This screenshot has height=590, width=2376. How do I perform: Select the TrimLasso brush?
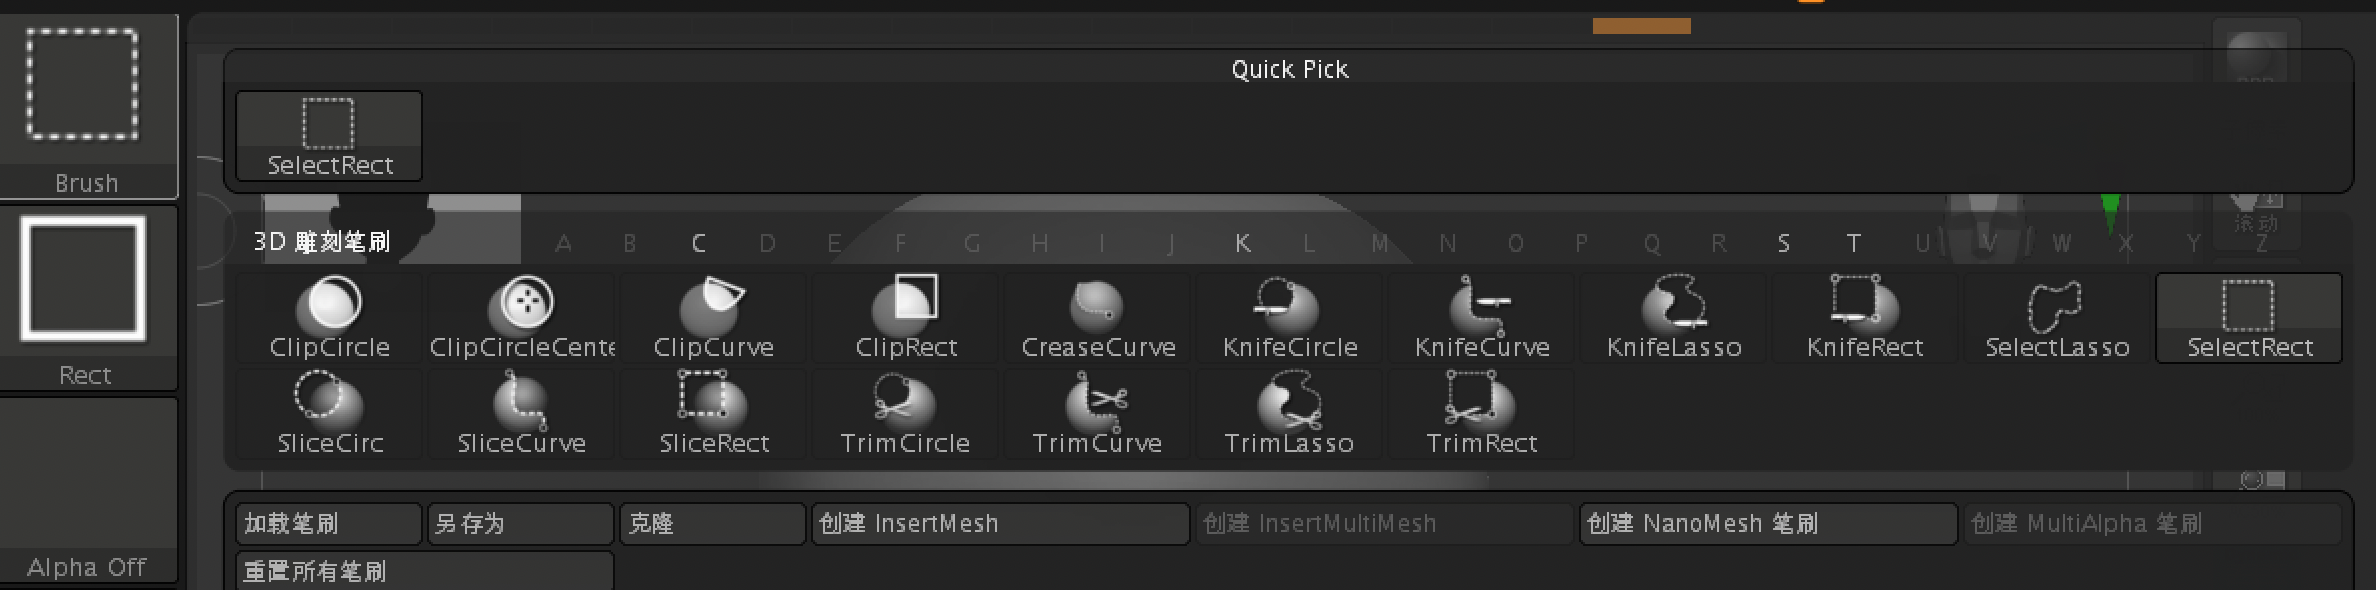click(x=1289, y=414)
